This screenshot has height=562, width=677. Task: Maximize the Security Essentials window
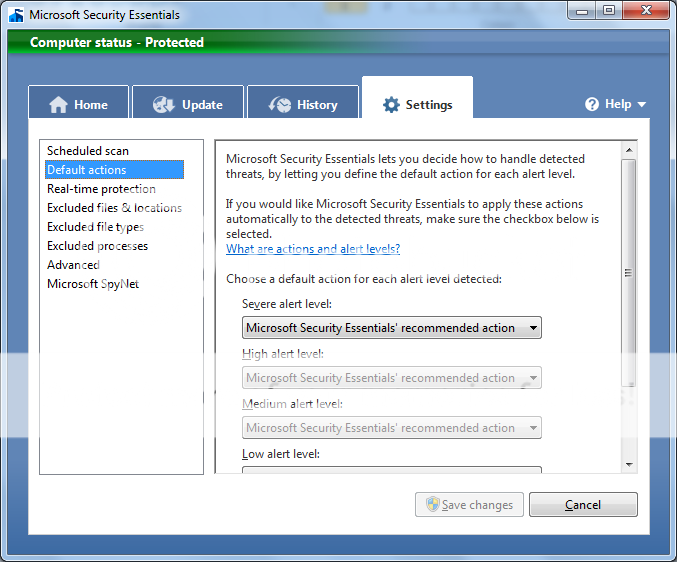(609, 11)
